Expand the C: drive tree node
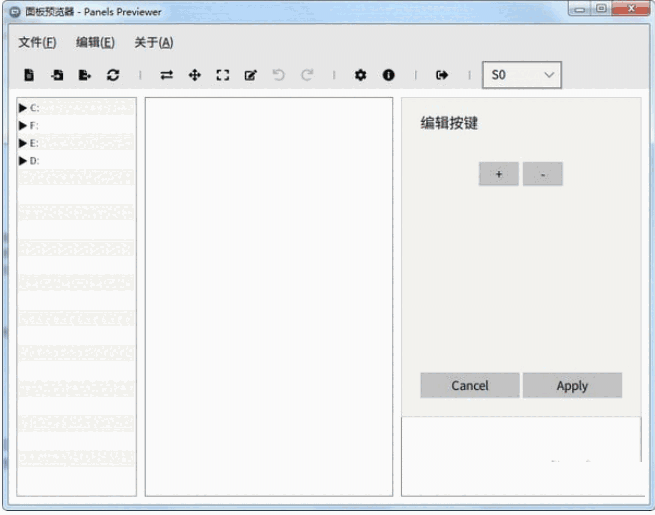The width and height of the screenshot is (655, 515). 23,108
